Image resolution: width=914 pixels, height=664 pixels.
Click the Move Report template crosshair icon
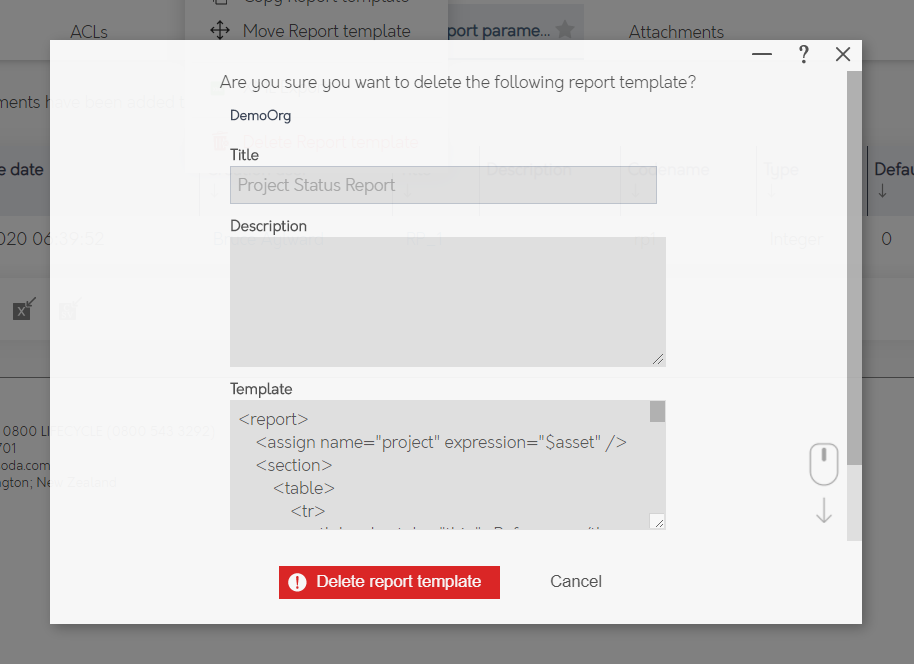tap(220, 31)
